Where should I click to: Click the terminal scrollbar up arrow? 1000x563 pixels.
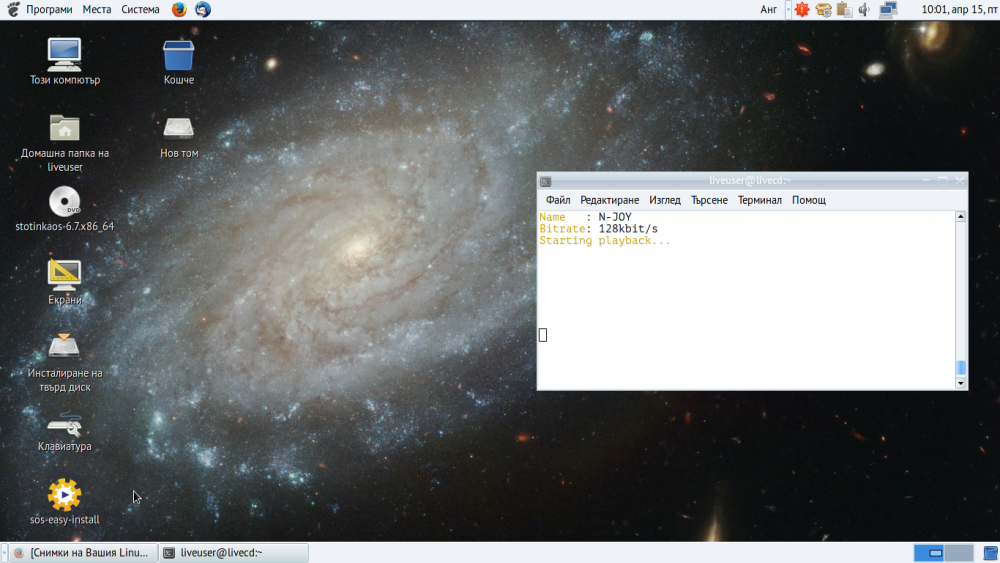tap(960, 217)
